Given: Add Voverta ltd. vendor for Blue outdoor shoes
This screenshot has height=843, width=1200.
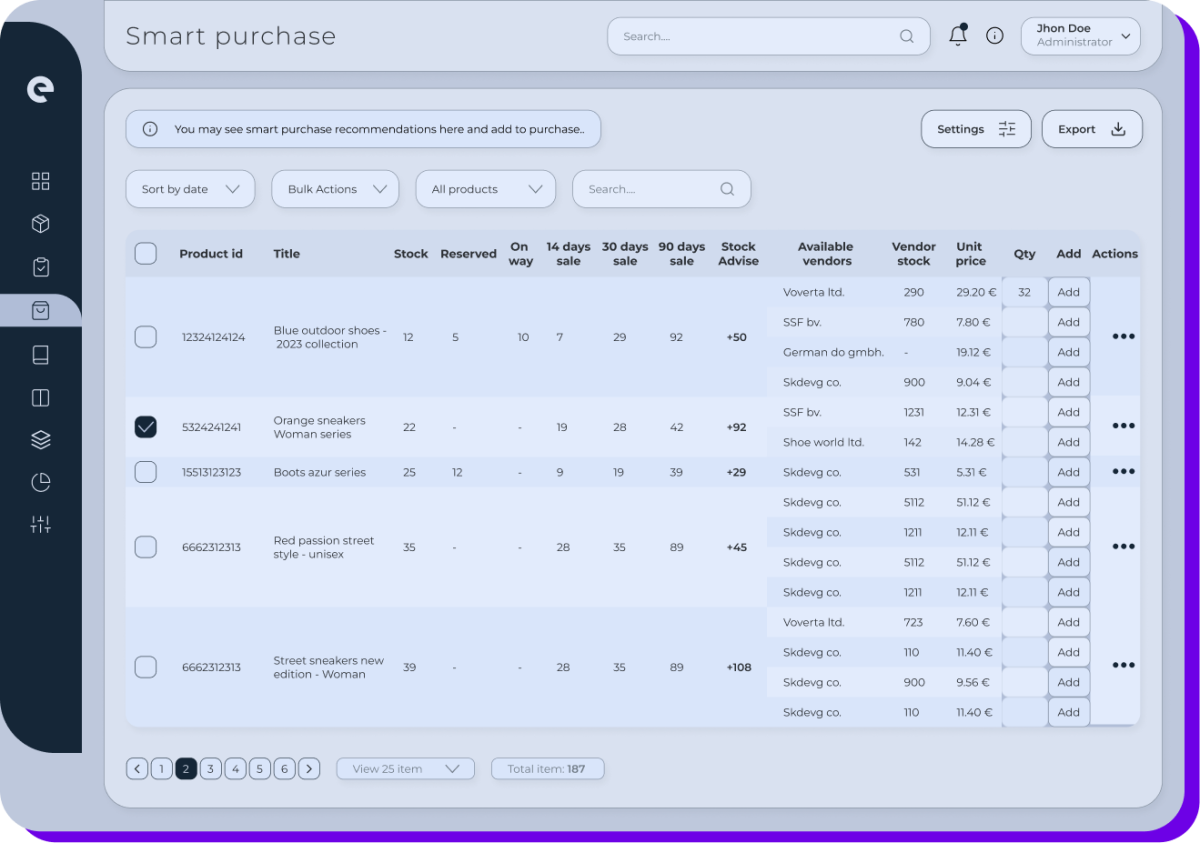Looking at the screenshot, I should (1068, 291).
